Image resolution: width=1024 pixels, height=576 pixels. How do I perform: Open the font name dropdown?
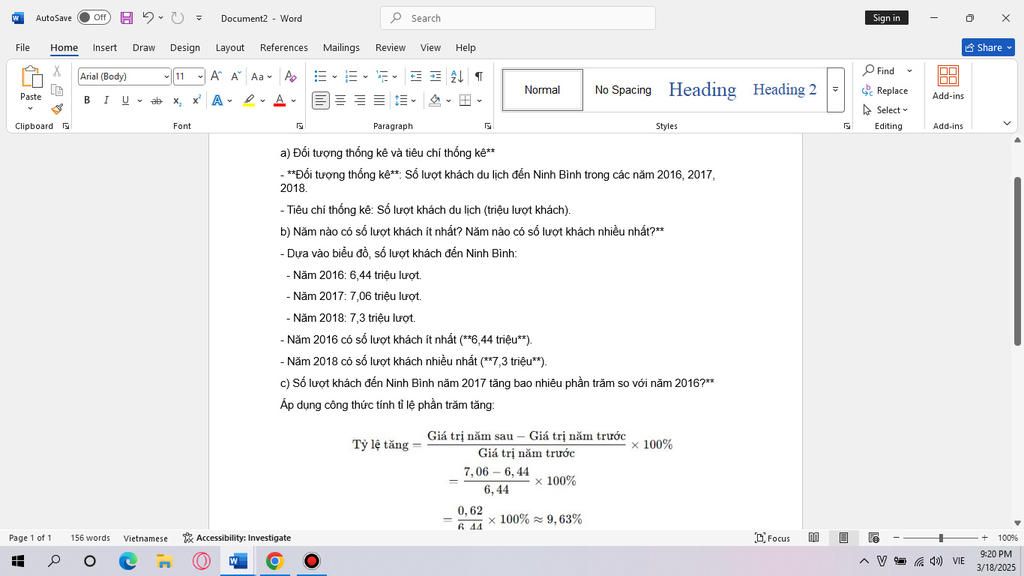coord(166,77)
